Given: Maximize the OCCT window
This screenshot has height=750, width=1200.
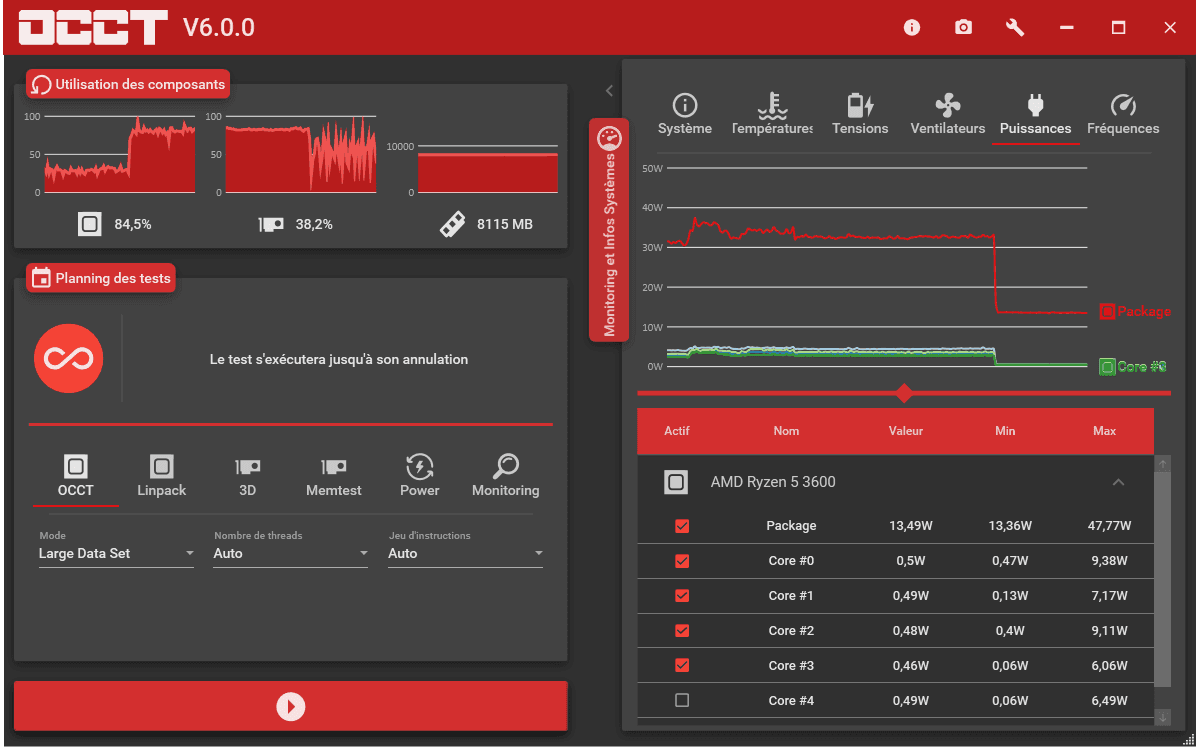Looking at the screenshot, I should pos(1119,28).
